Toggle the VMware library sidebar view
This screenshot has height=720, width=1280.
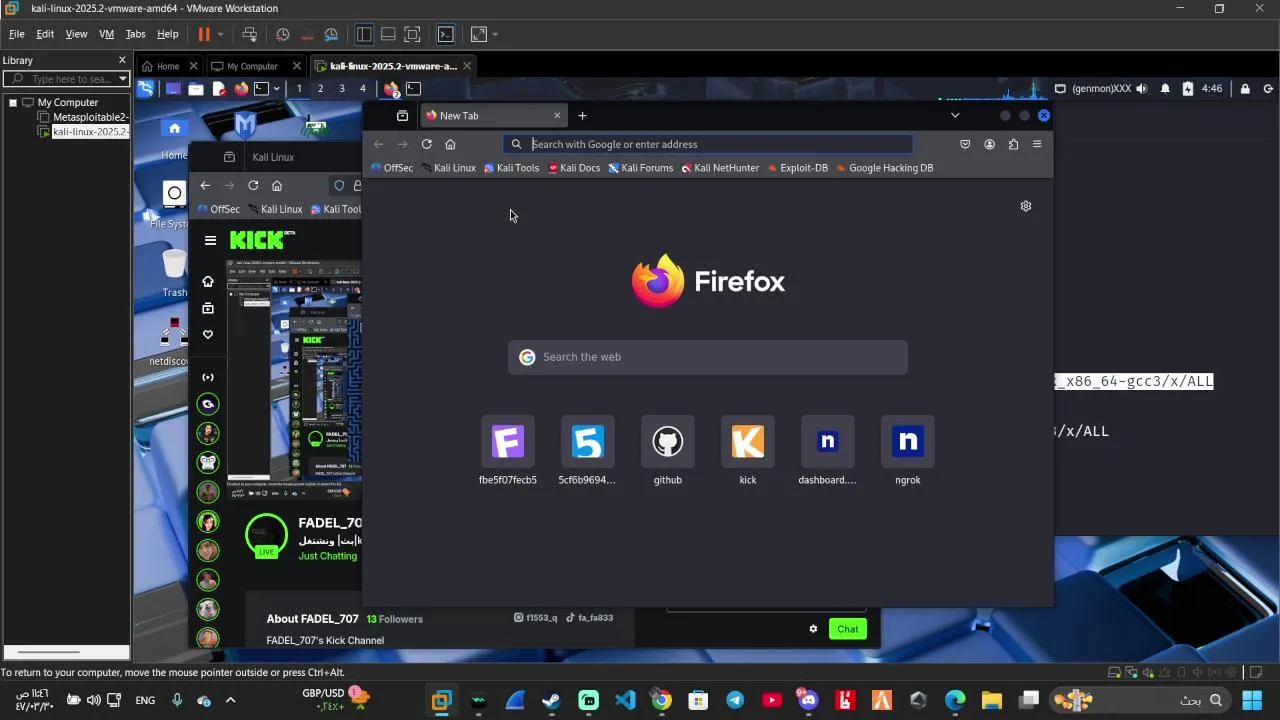tap(364, 34)
